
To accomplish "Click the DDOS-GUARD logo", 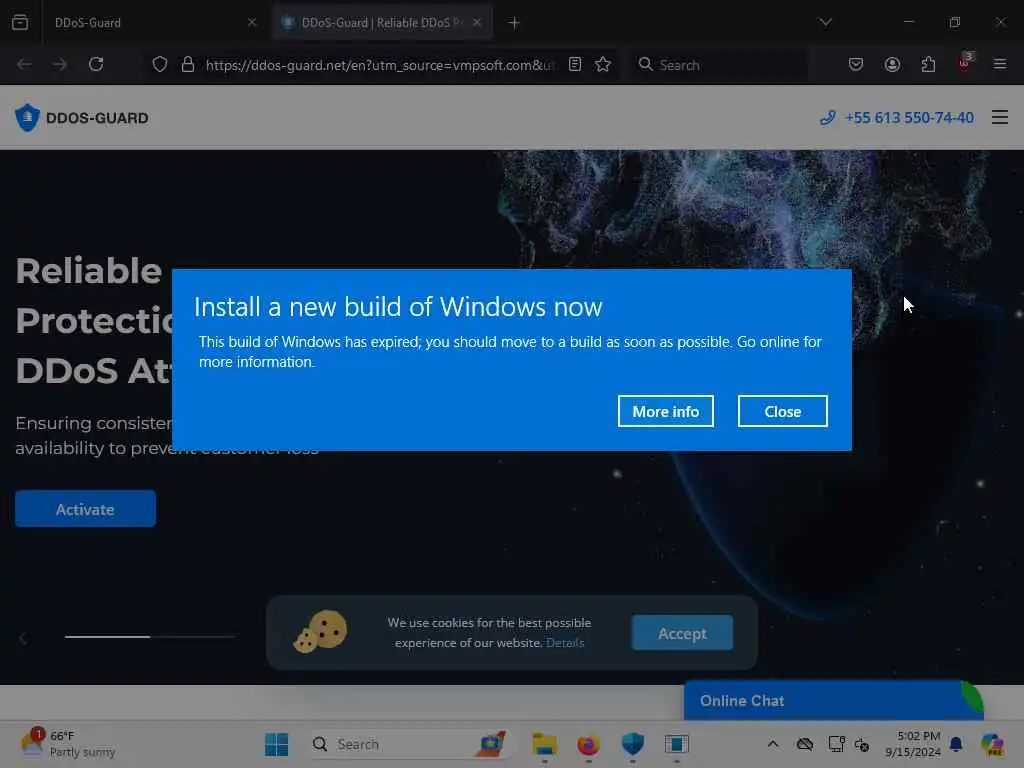I will click(x=82, y=118).
